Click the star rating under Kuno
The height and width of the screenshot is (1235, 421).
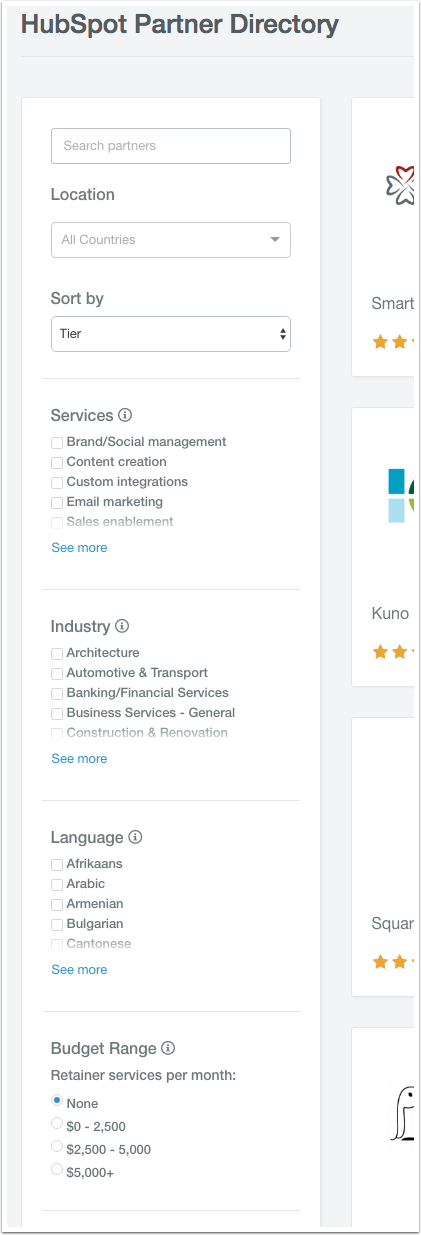point(393,652)
